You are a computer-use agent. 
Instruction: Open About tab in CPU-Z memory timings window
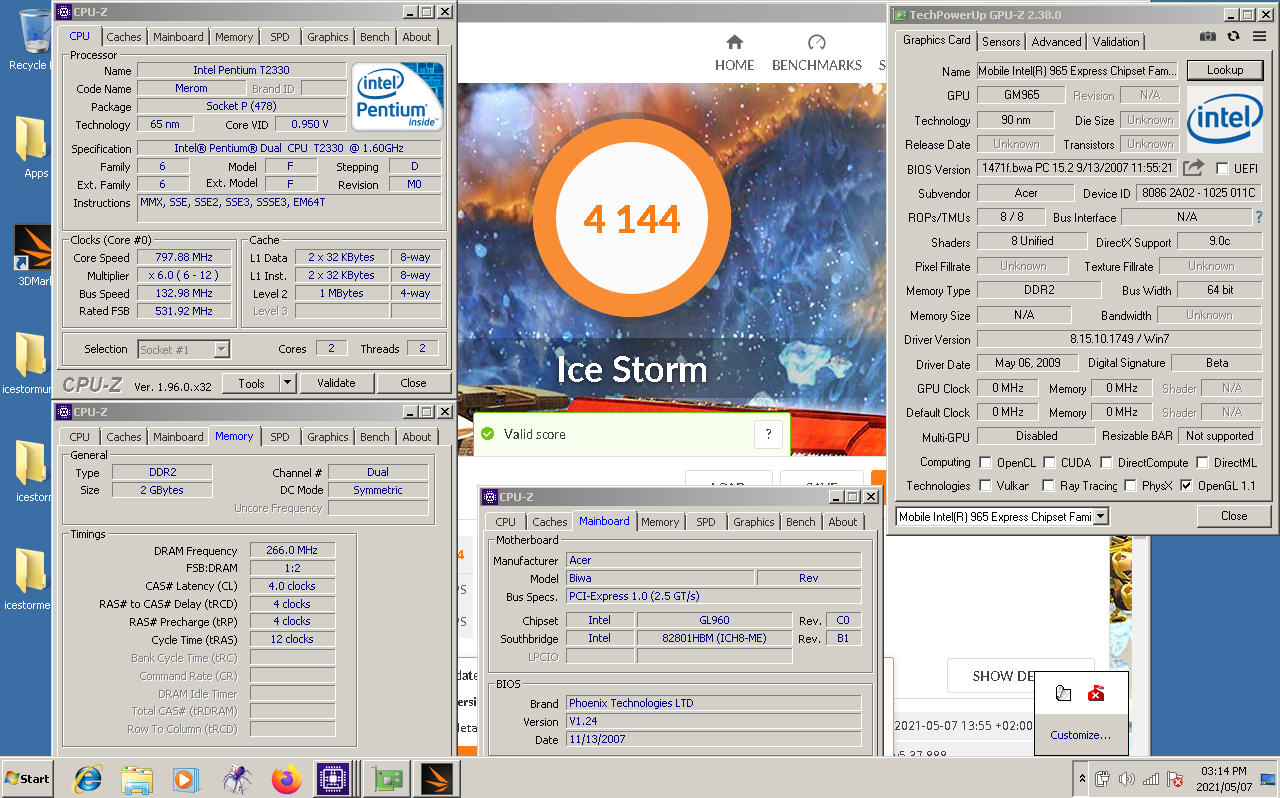[417, 437]
